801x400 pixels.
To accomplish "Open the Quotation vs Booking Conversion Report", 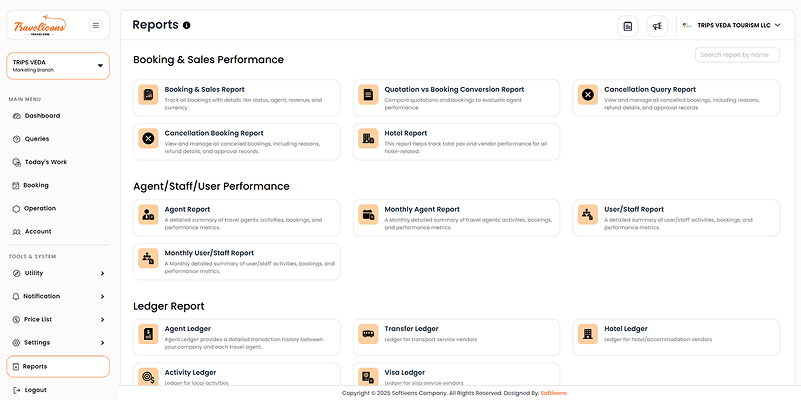I will coord(456,90).
